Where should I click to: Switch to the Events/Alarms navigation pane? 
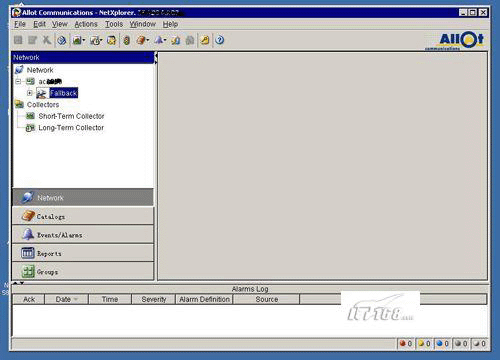tap(83, 235)
